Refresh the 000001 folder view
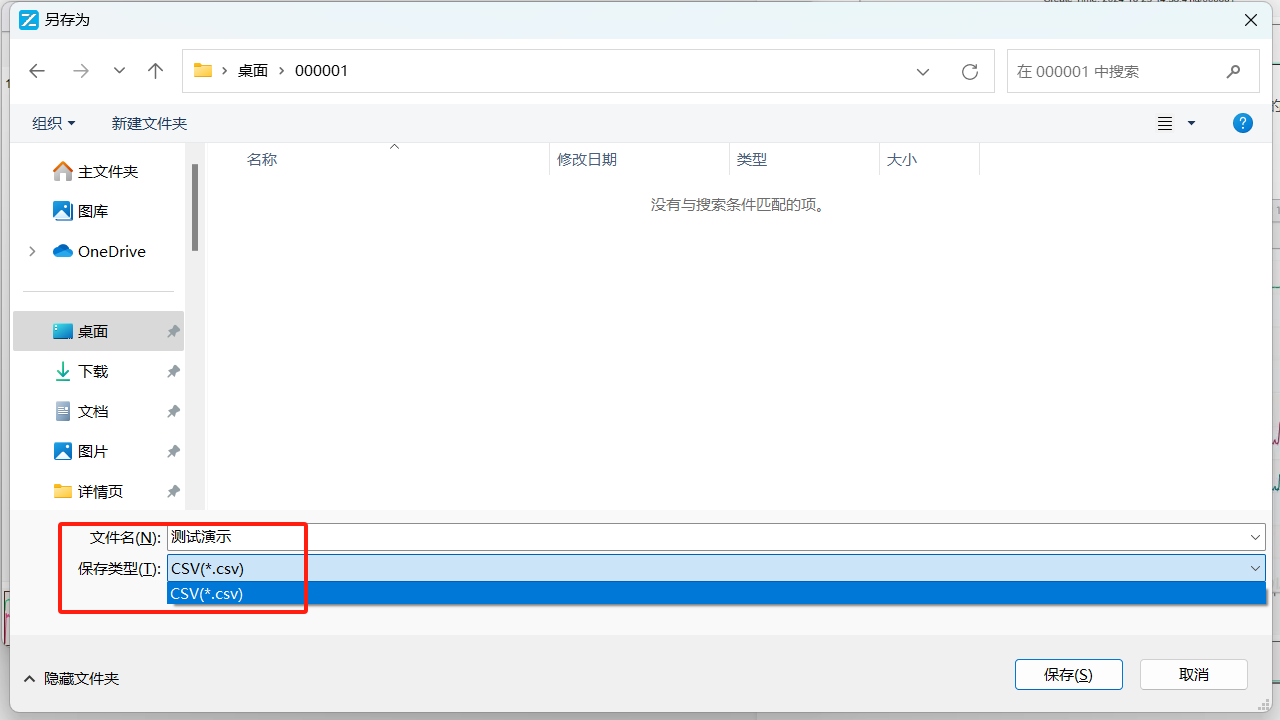The image size is (1280, 720). pyautogui.click(x=969, y=71)
